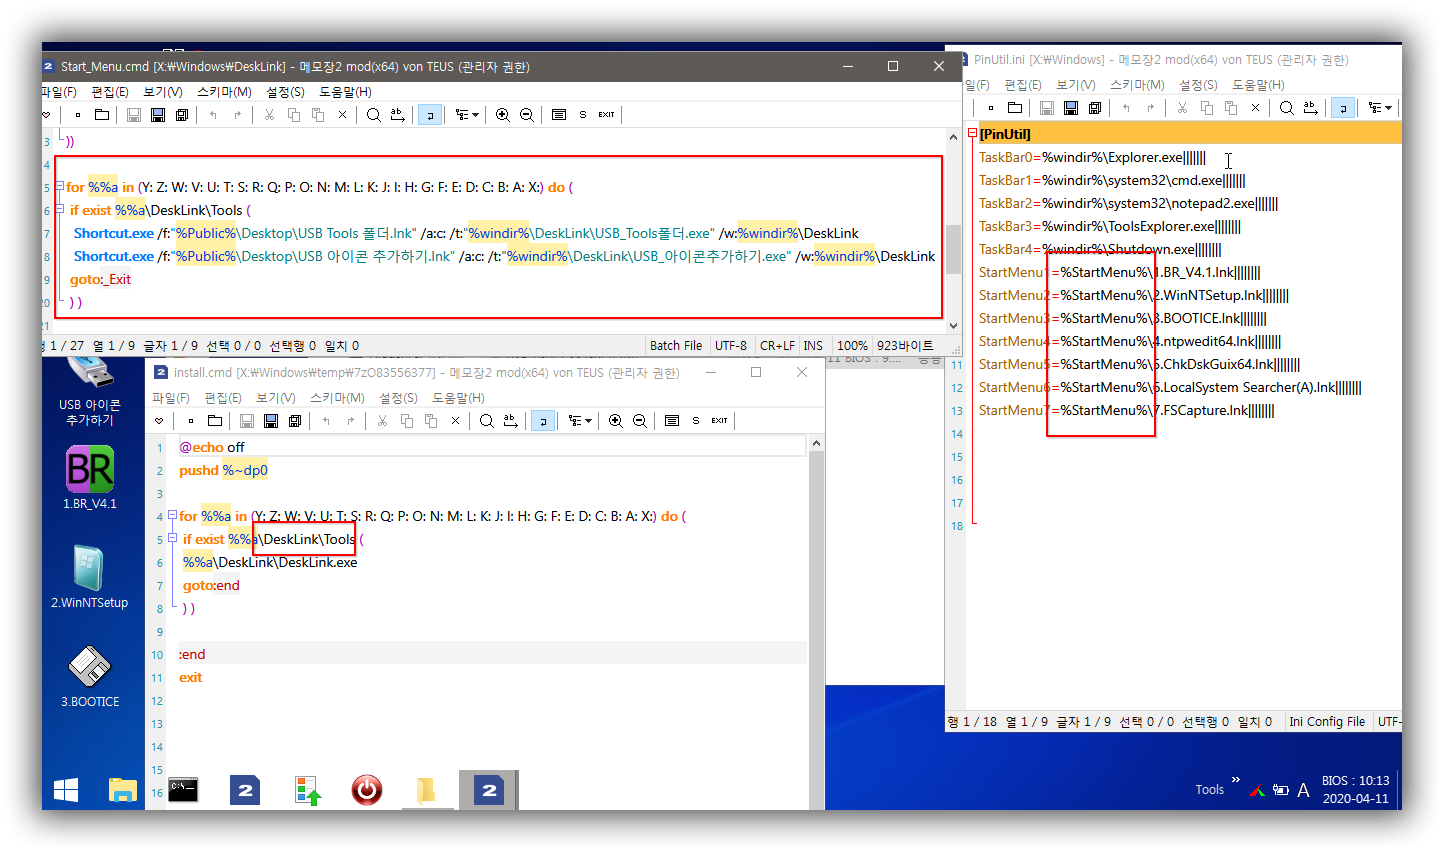Screen dimensions: 1444x852
Task: Click Ini Config File label in PinUtil.ini status bar
Action: point(1327,722)
